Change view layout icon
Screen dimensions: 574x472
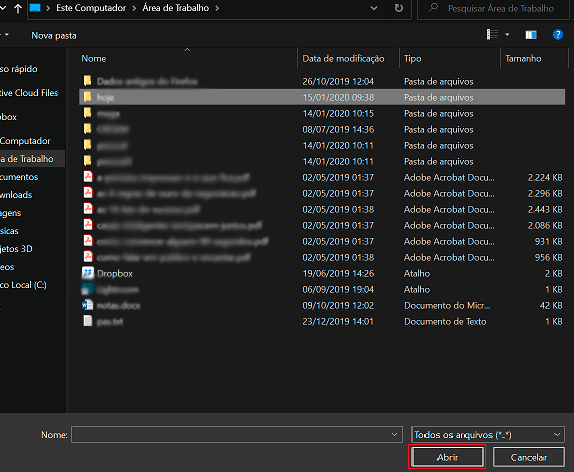(492, 35)
